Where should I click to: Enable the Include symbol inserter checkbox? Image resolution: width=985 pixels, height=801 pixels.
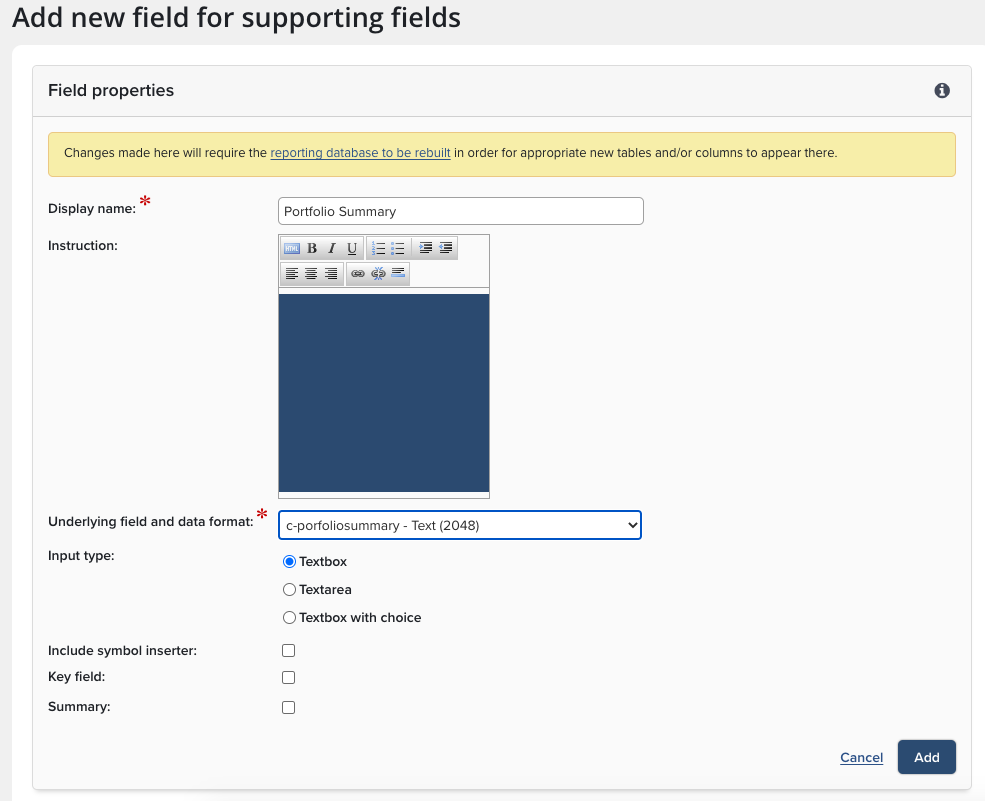click(289, 651)
